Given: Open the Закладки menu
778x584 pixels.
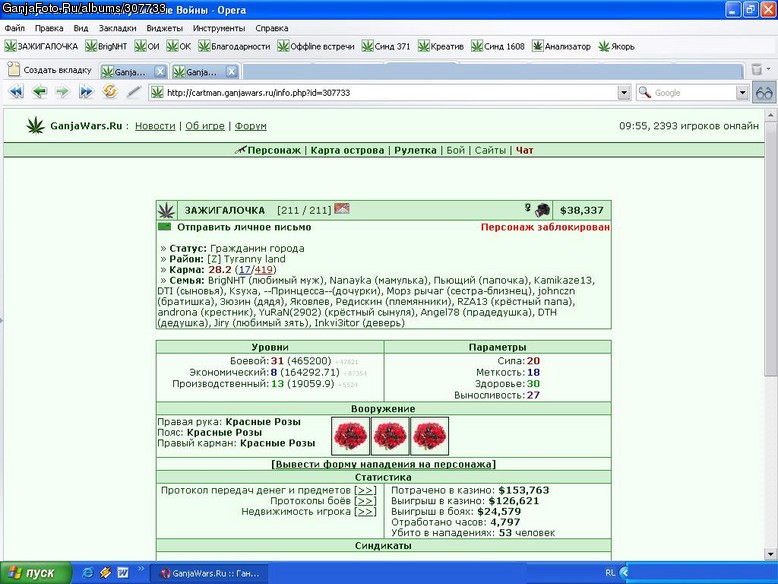Looking at the screenshot, I should coord(118,28).
